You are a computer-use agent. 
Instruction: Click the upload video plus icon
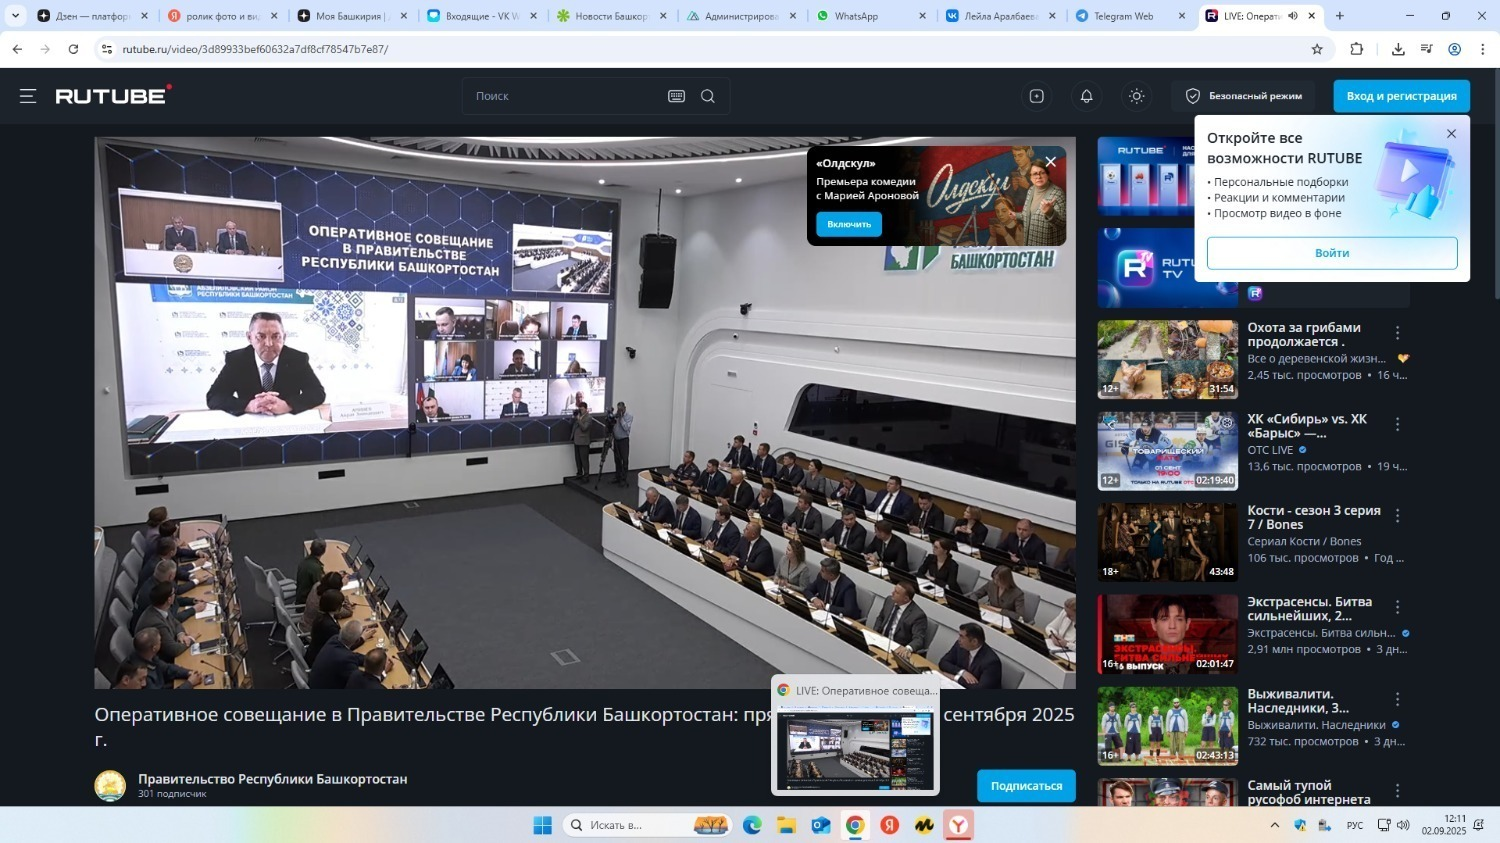(x=1036, y=96)
